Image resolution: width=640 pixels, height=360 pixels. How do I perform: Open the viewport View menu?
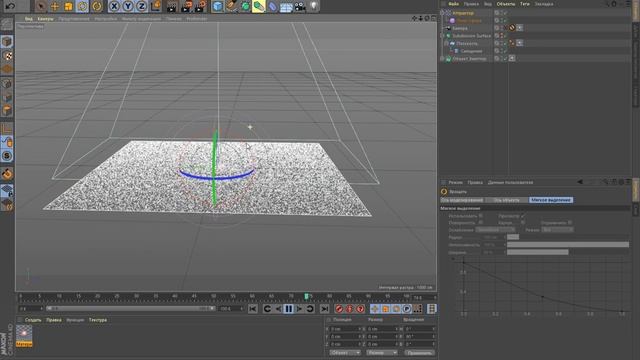click(29, 19)
